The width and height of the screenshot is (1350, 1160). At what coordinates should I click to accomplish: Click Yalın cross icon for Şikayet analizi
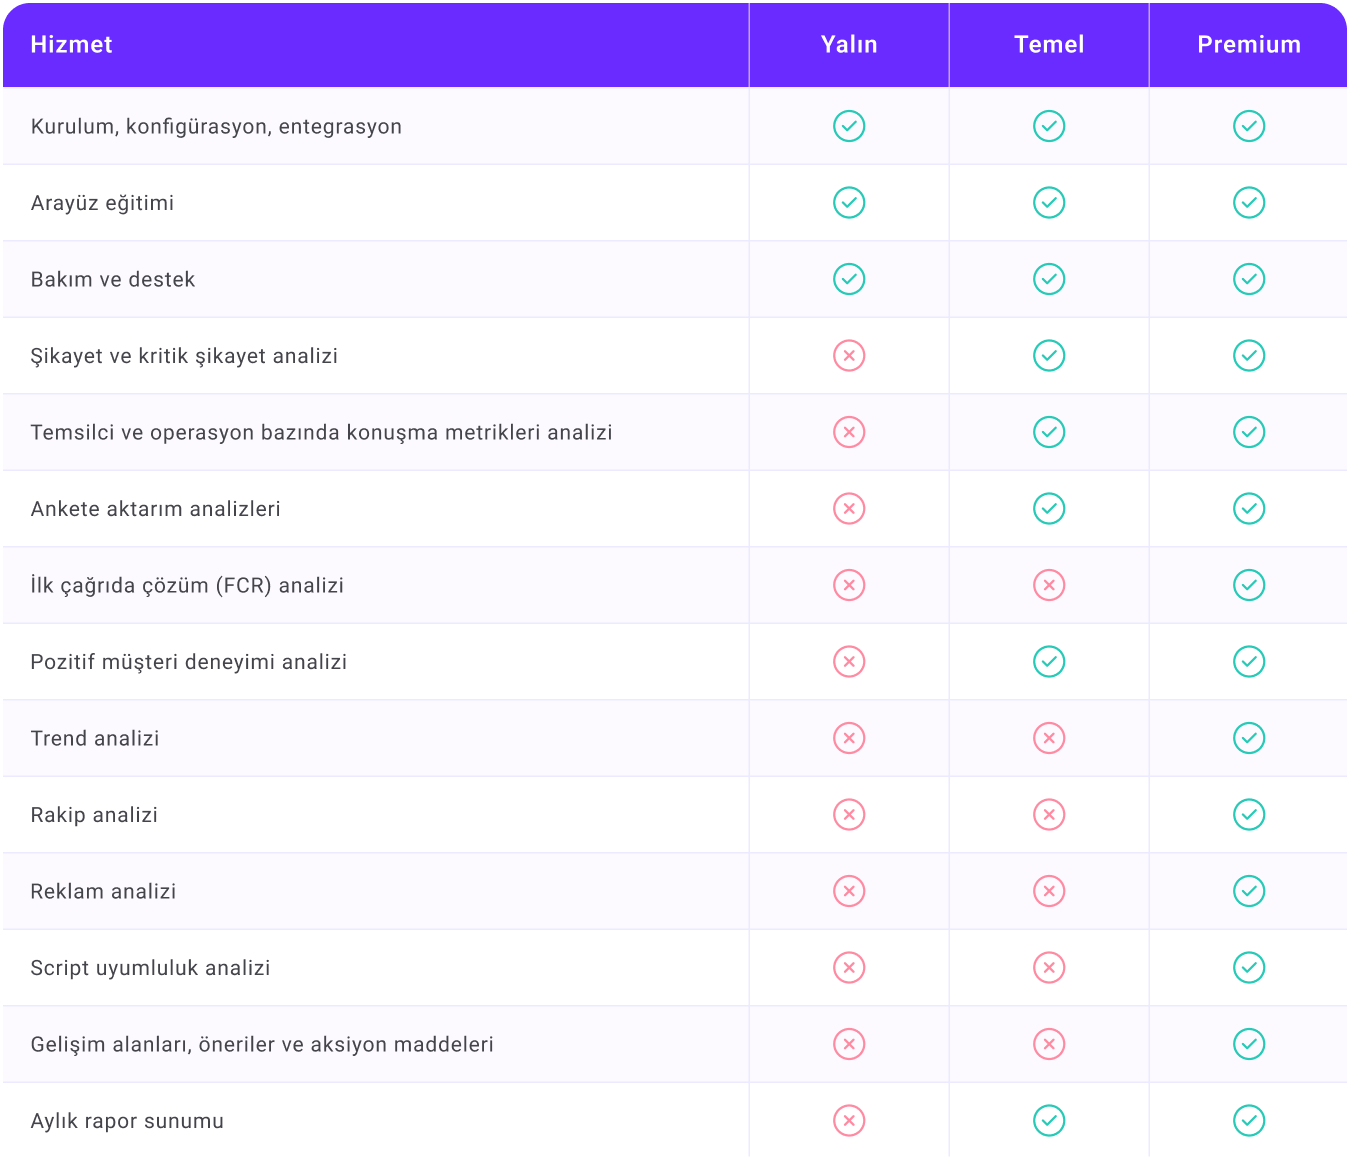click(x=849, y=356)
